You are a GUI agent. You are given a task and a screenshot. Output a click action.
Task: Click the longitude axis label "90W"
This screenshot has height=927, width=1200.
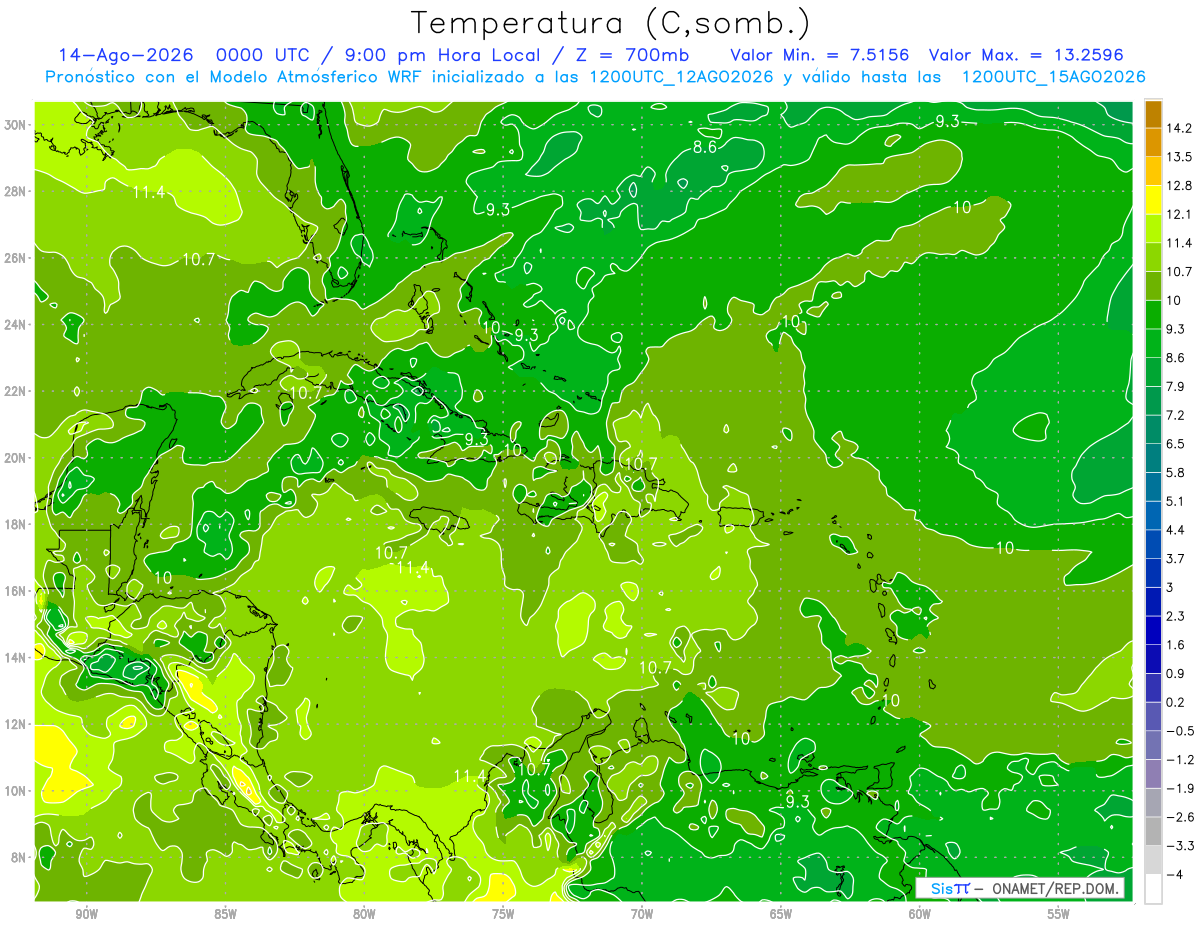[86, 914]
